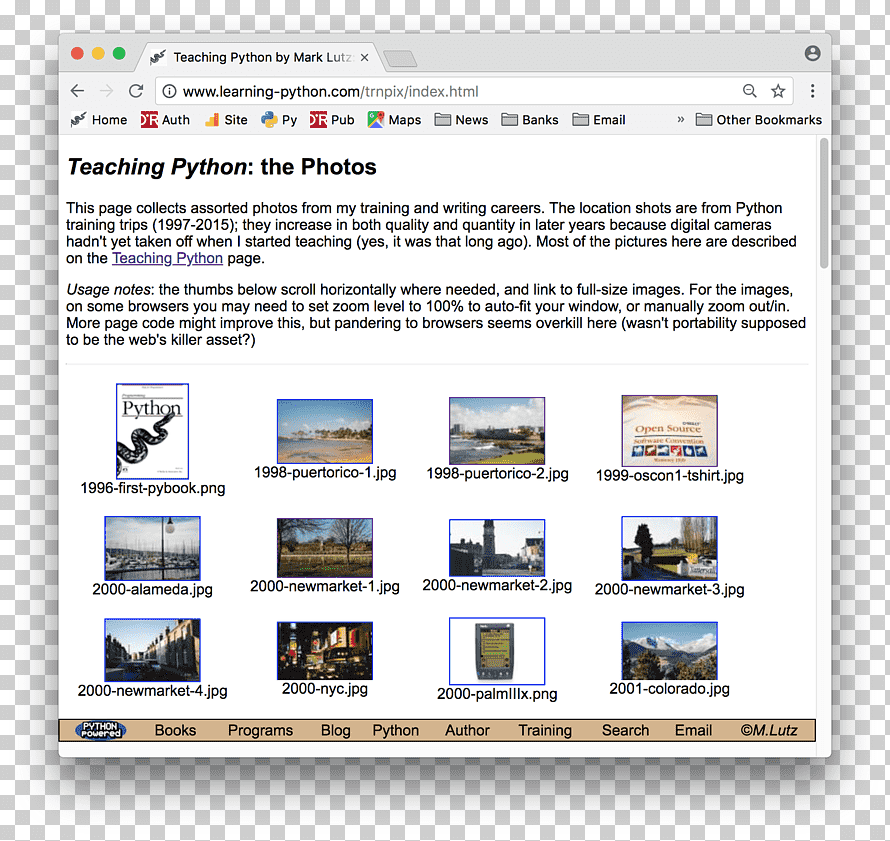Open the zoom magnifier icon in address bar

(x=750, y=91)
